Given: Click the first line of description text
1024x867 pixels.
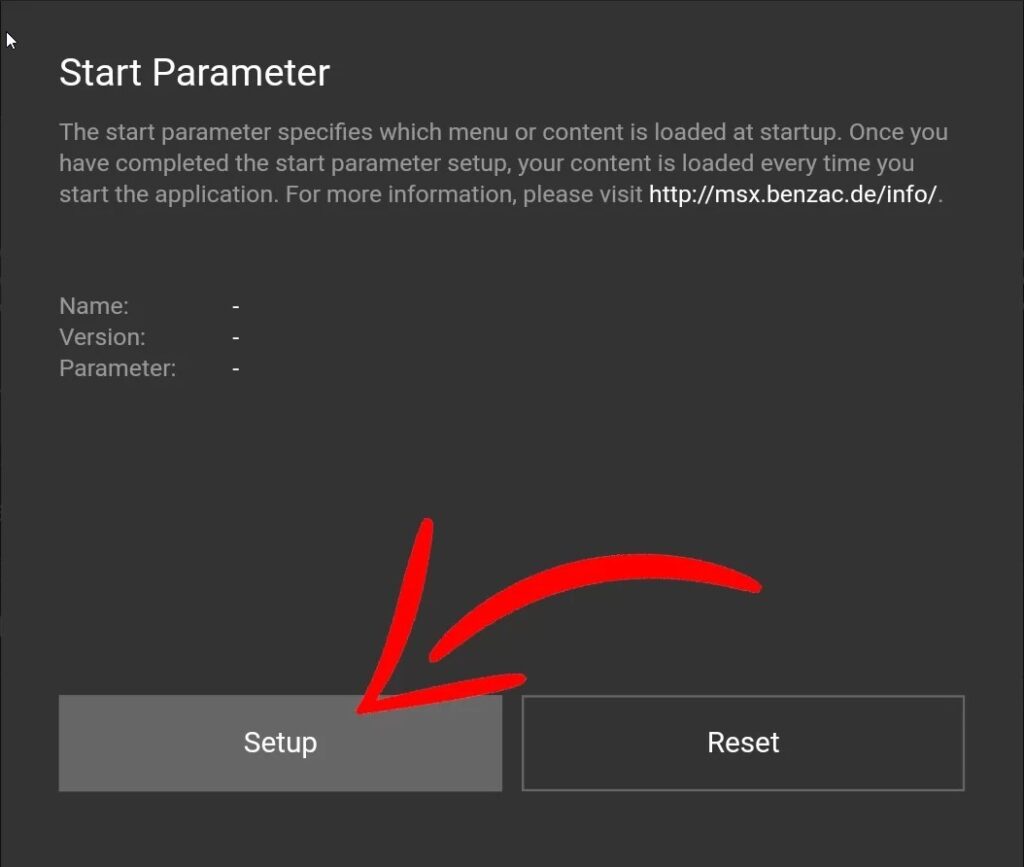Looking at the screenshot, I should pyautogui.click(x=503, y=132).
